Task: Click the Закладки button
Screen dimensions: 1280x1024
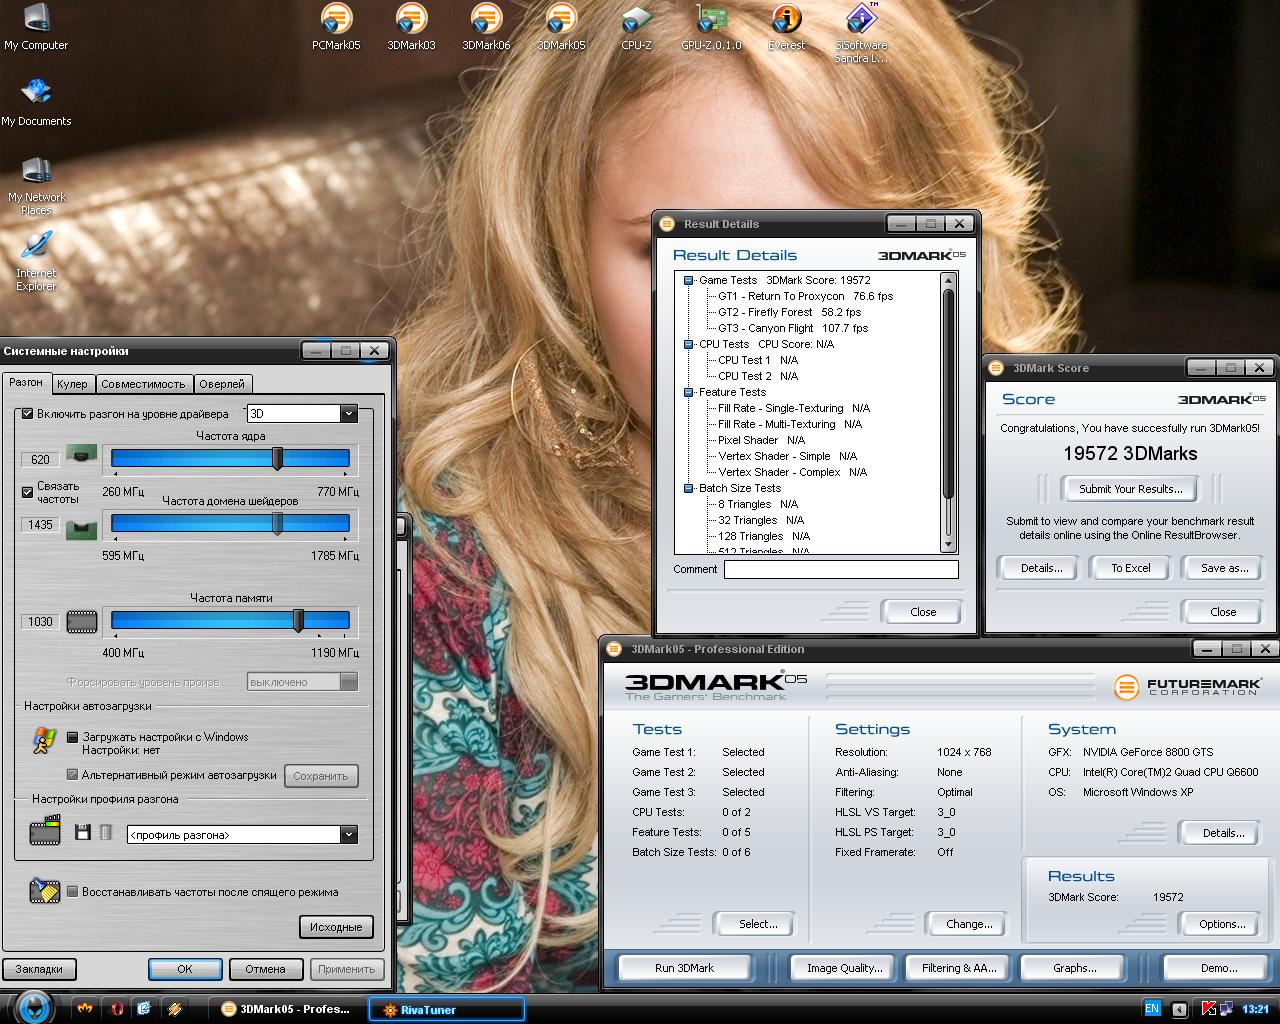Action: click(x=39, y=969)
